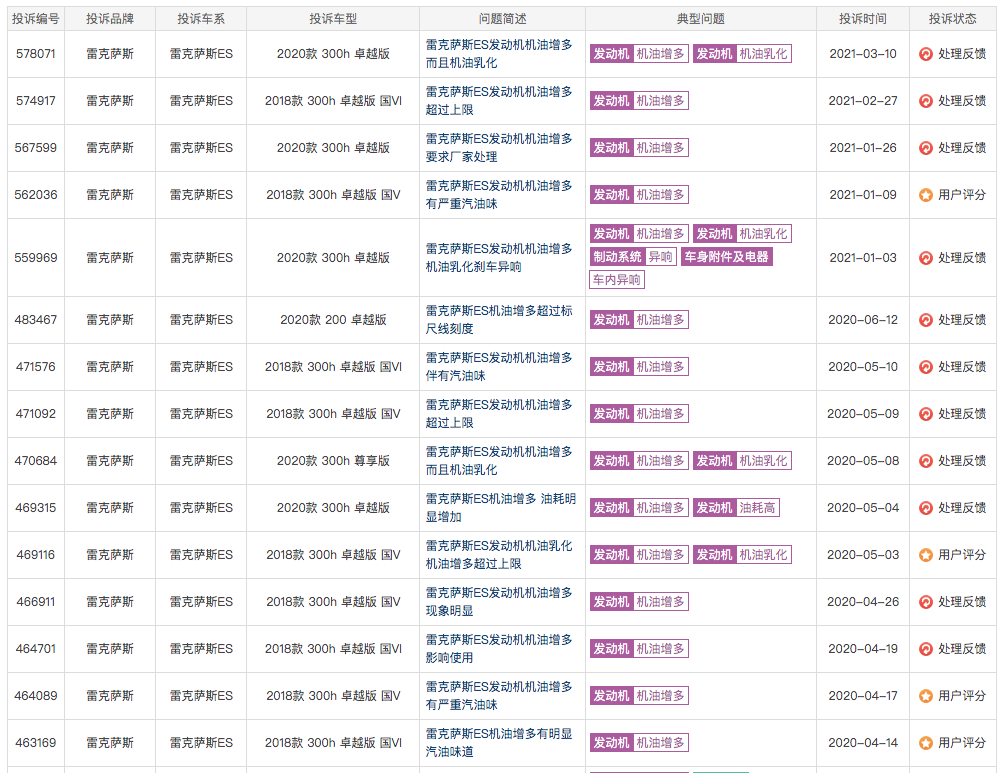The height and width of the screenshot is (773, 1002).
Task: Click 投诉车型 column header
Action: click(333, 19)
